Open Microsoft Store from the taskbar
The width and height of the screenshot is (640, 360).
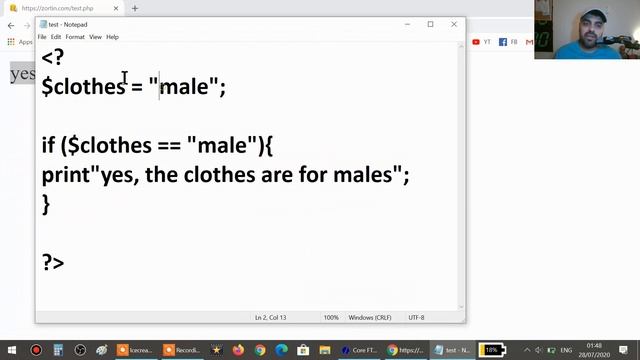tap(303, 350)
